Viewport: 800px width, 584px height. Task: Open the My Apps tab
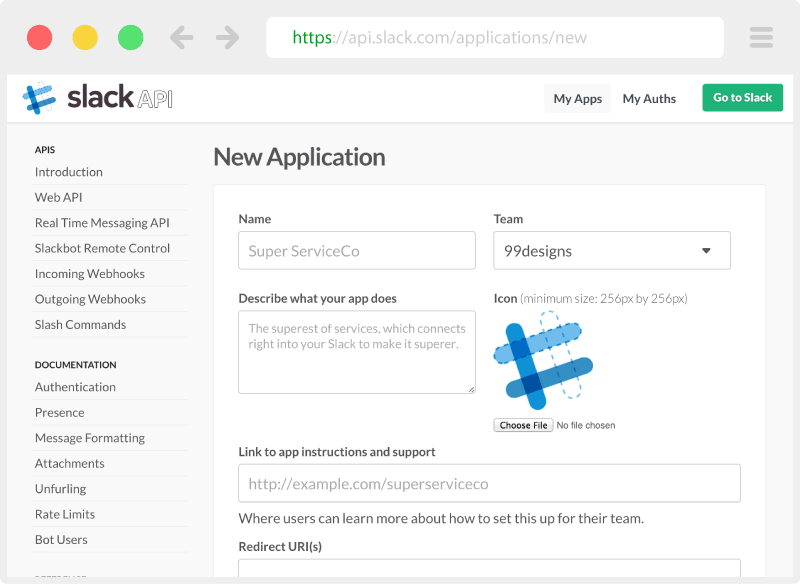click(578, 98)
